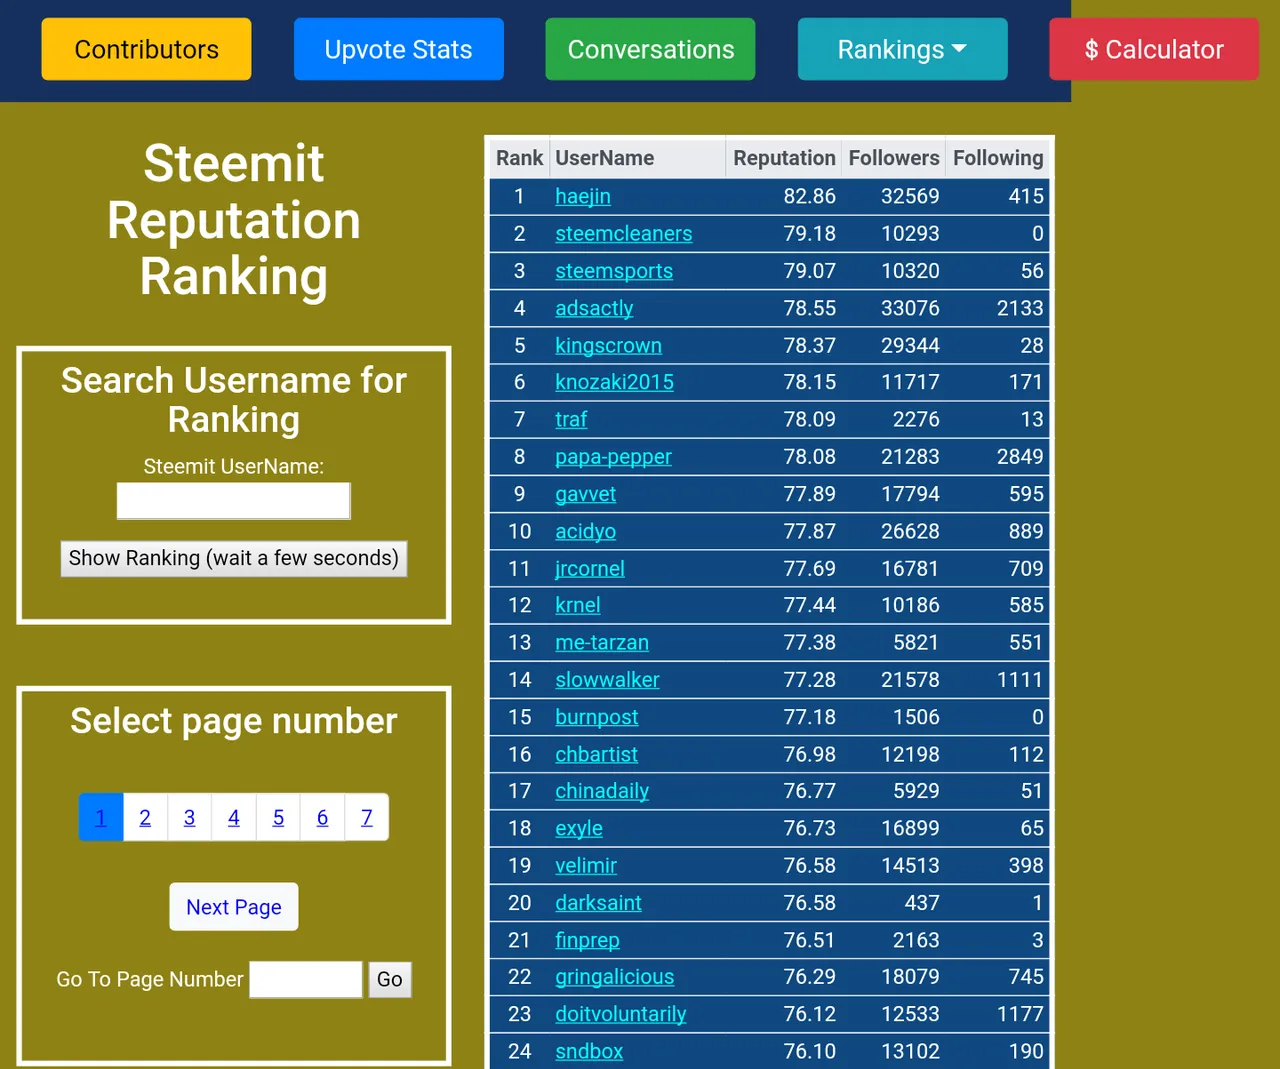Click haejin's reputation value 82.86
The image size is (1280, 1069).
pos(809,197)
